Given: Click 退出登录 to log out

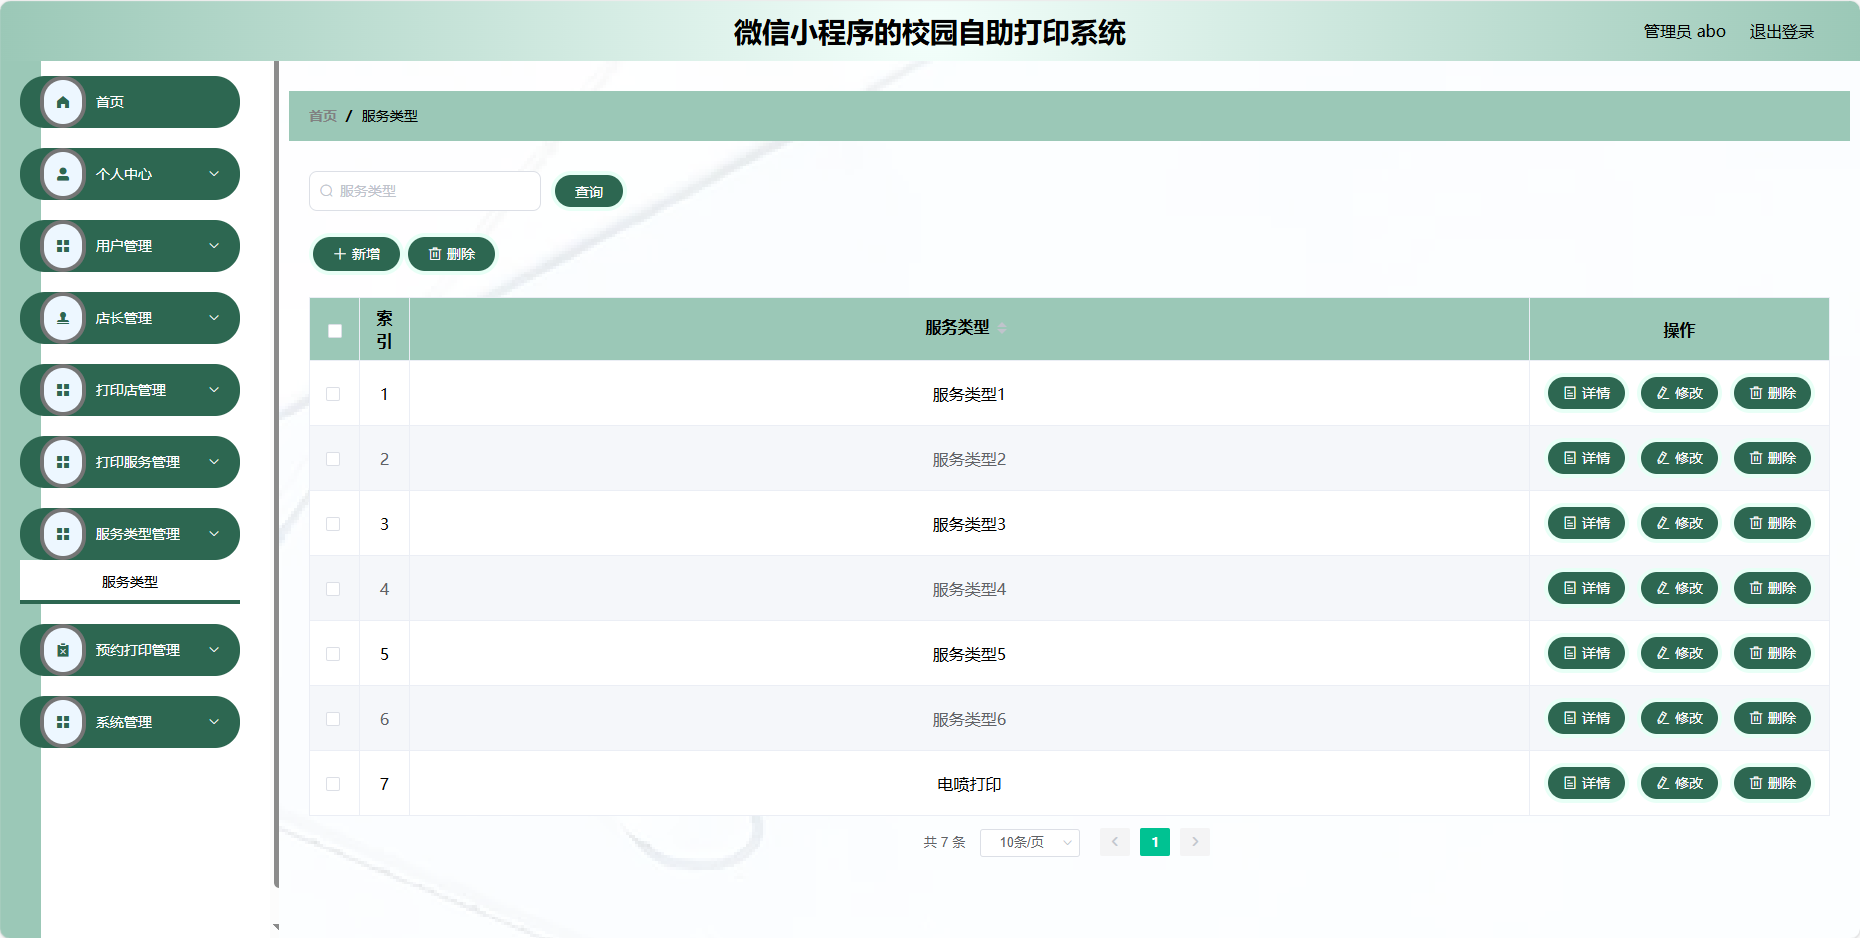Looking at the screenshot, I should pyautogui.click(x=1781, y=32).
